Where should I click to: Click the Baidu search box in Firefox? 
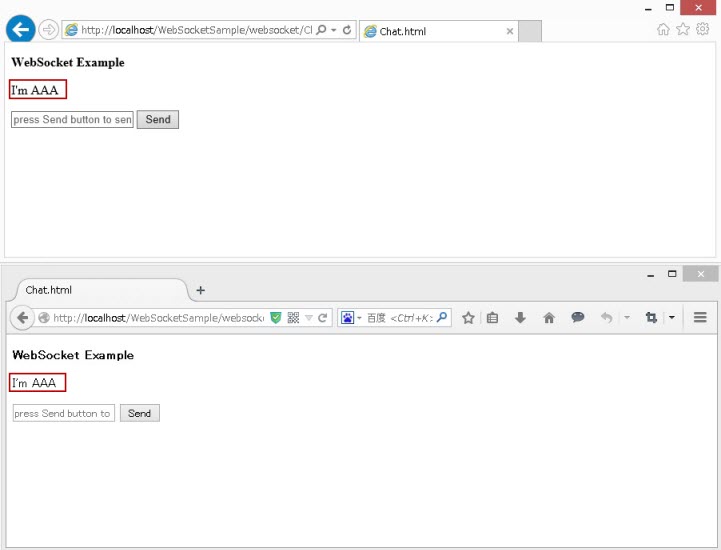(400, 318)
